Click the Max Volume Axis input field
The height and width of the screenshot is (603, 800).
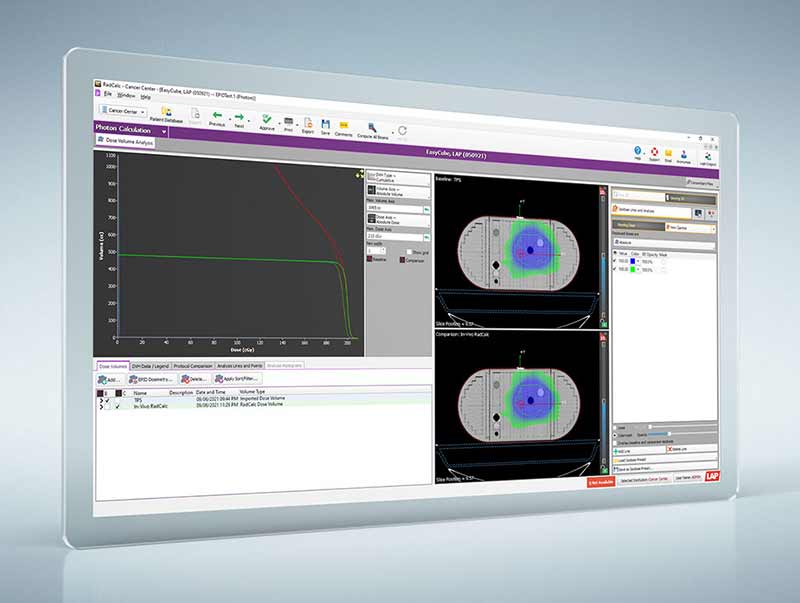[x=394, y=209]
